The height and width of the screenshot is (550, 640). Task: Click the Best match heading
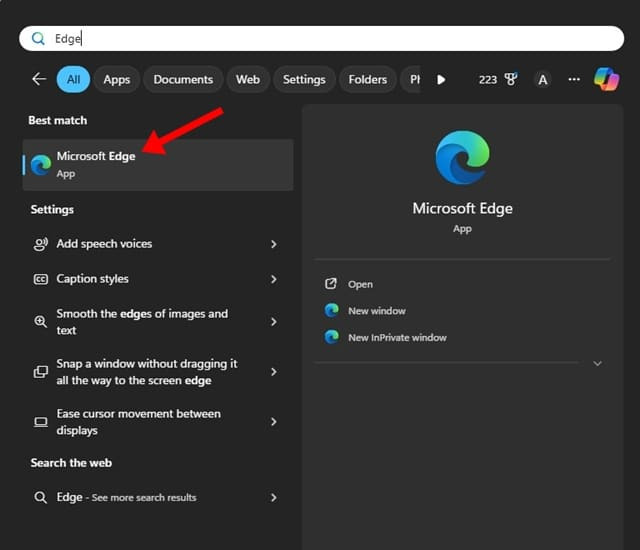click(x=58, y=120)
